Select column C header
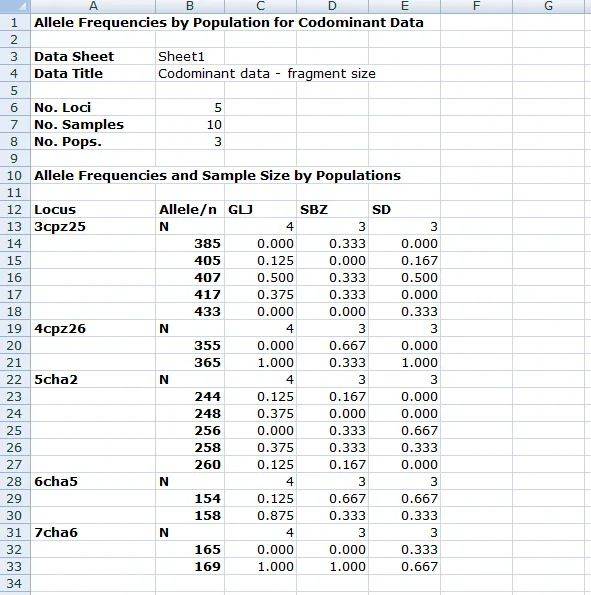This screenshot has width=591, height=595. pyautogui.click(x=260, y=6)
